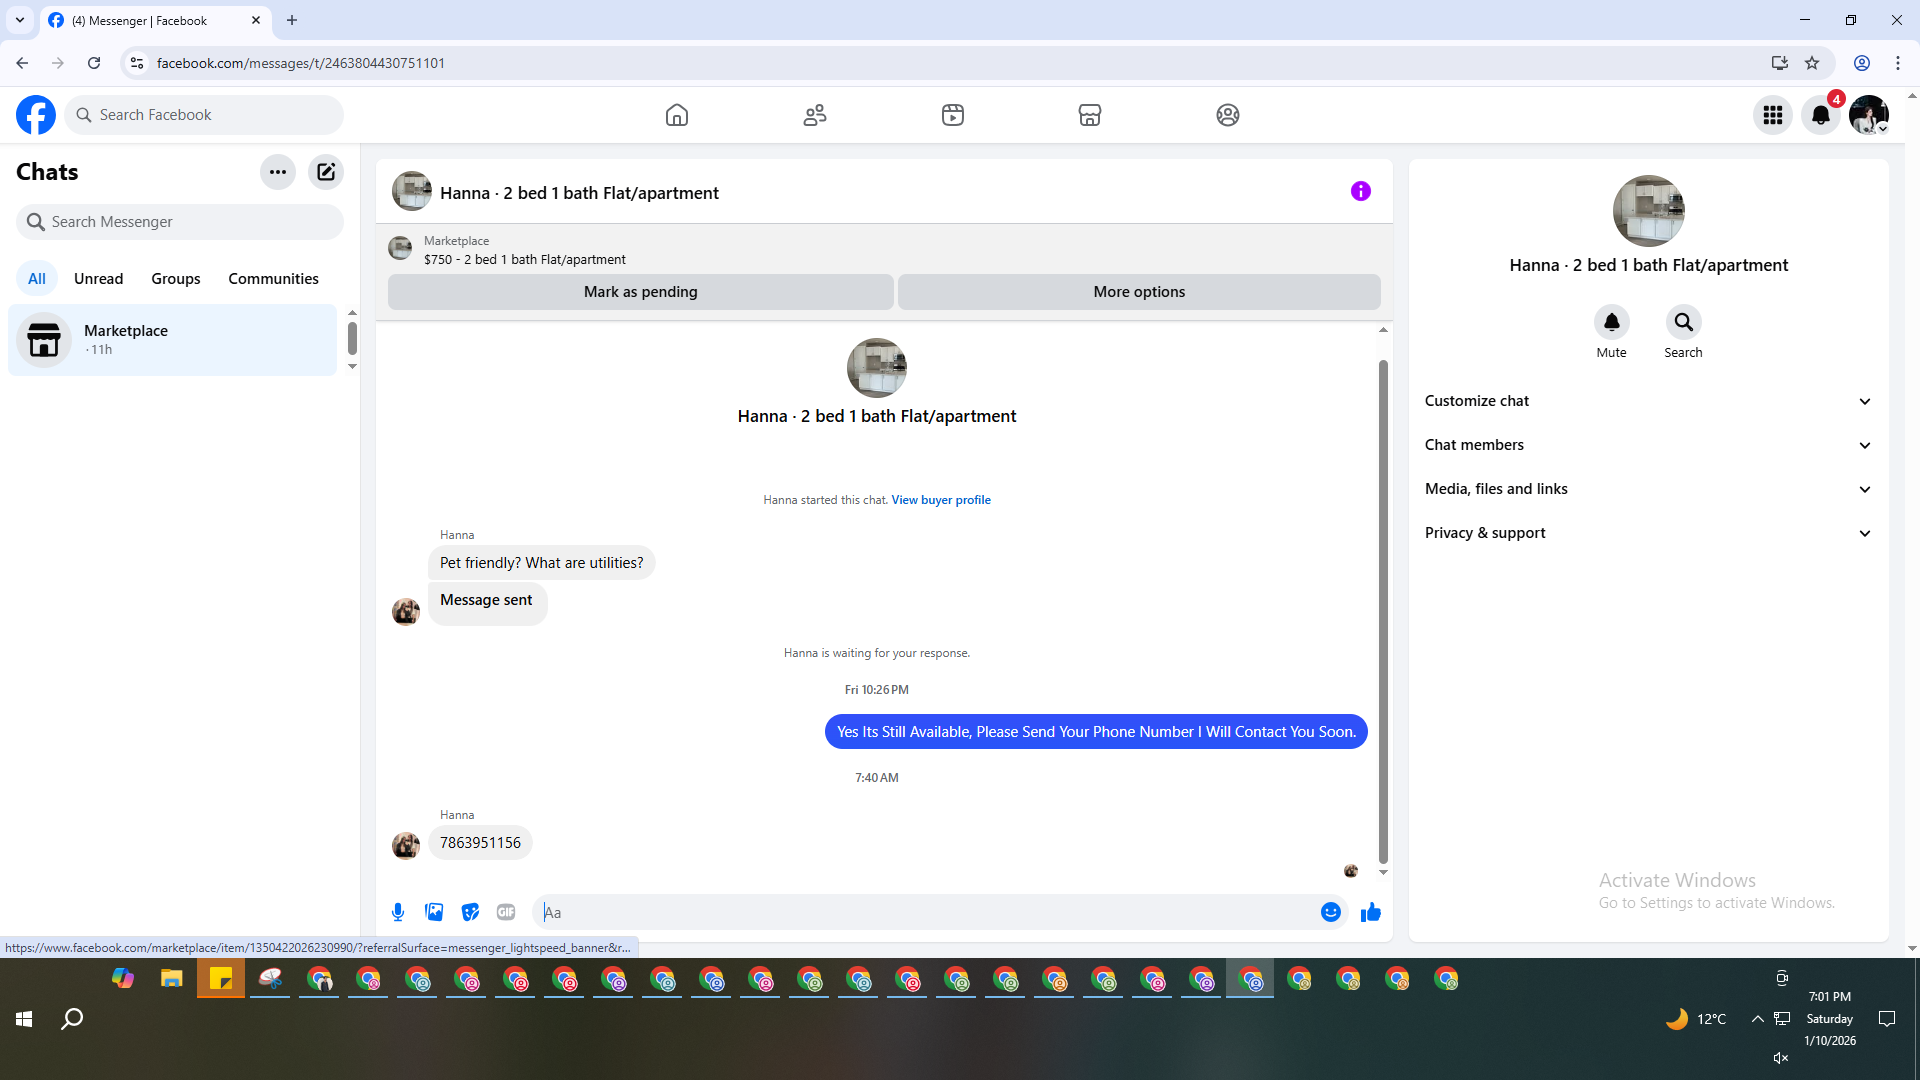Switch to the Unread chats tab
The width and height of the screenshot is (1920, 1080).
pos(98,279)
